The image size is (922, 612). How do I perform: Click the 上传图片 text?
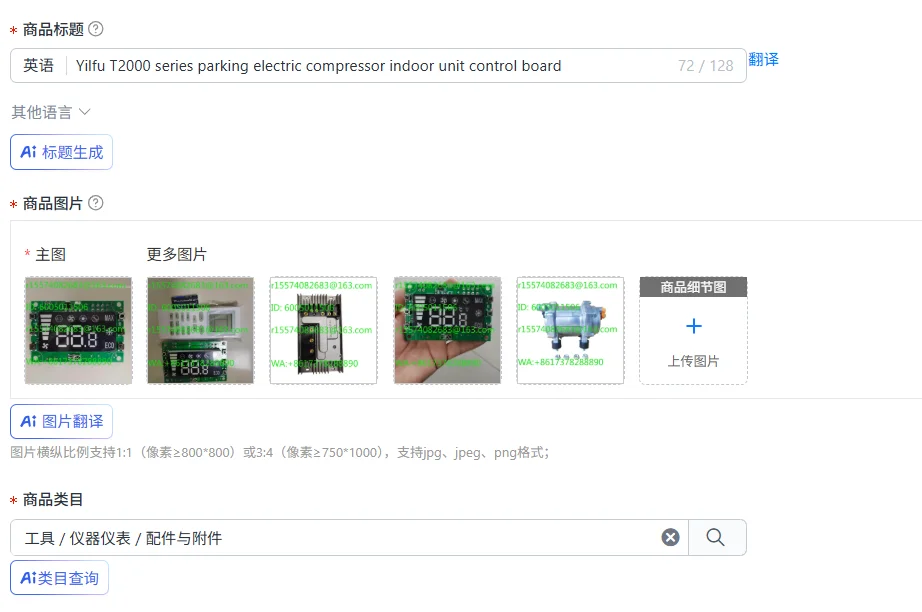point(693,361)
